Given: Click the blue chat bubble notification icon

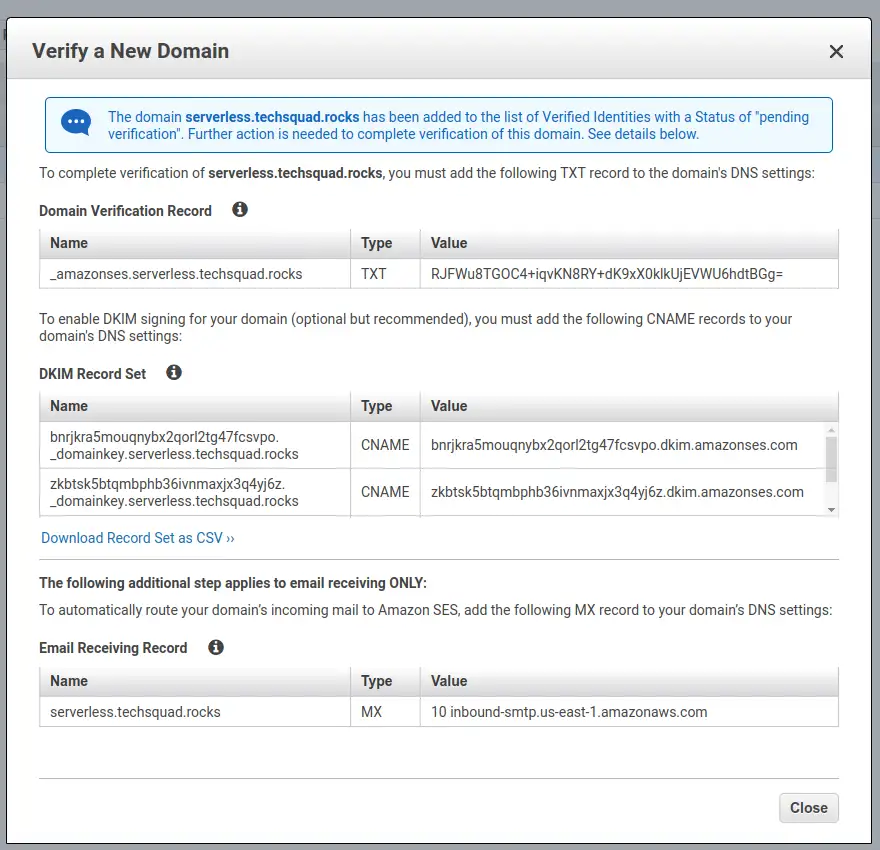Looking at the screenshot, I should click(76, 122).
